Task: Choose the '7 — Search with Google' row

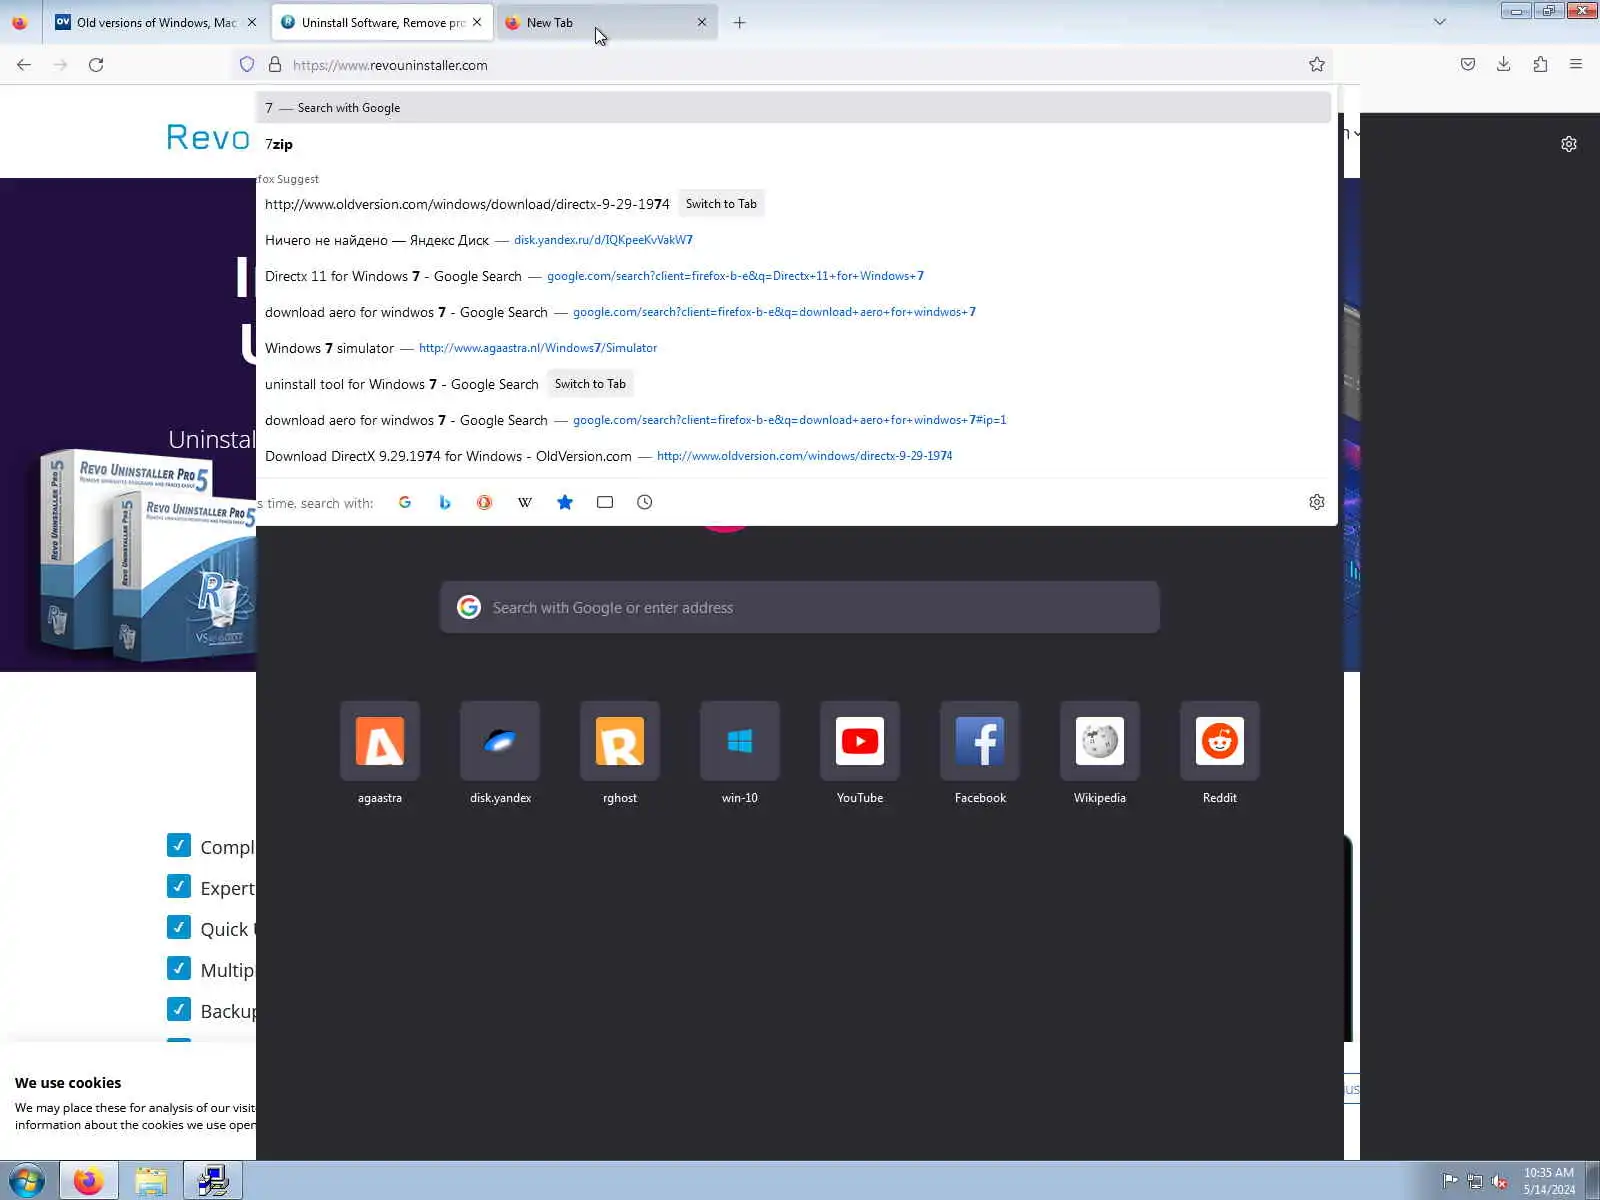Action: (794, 108)
